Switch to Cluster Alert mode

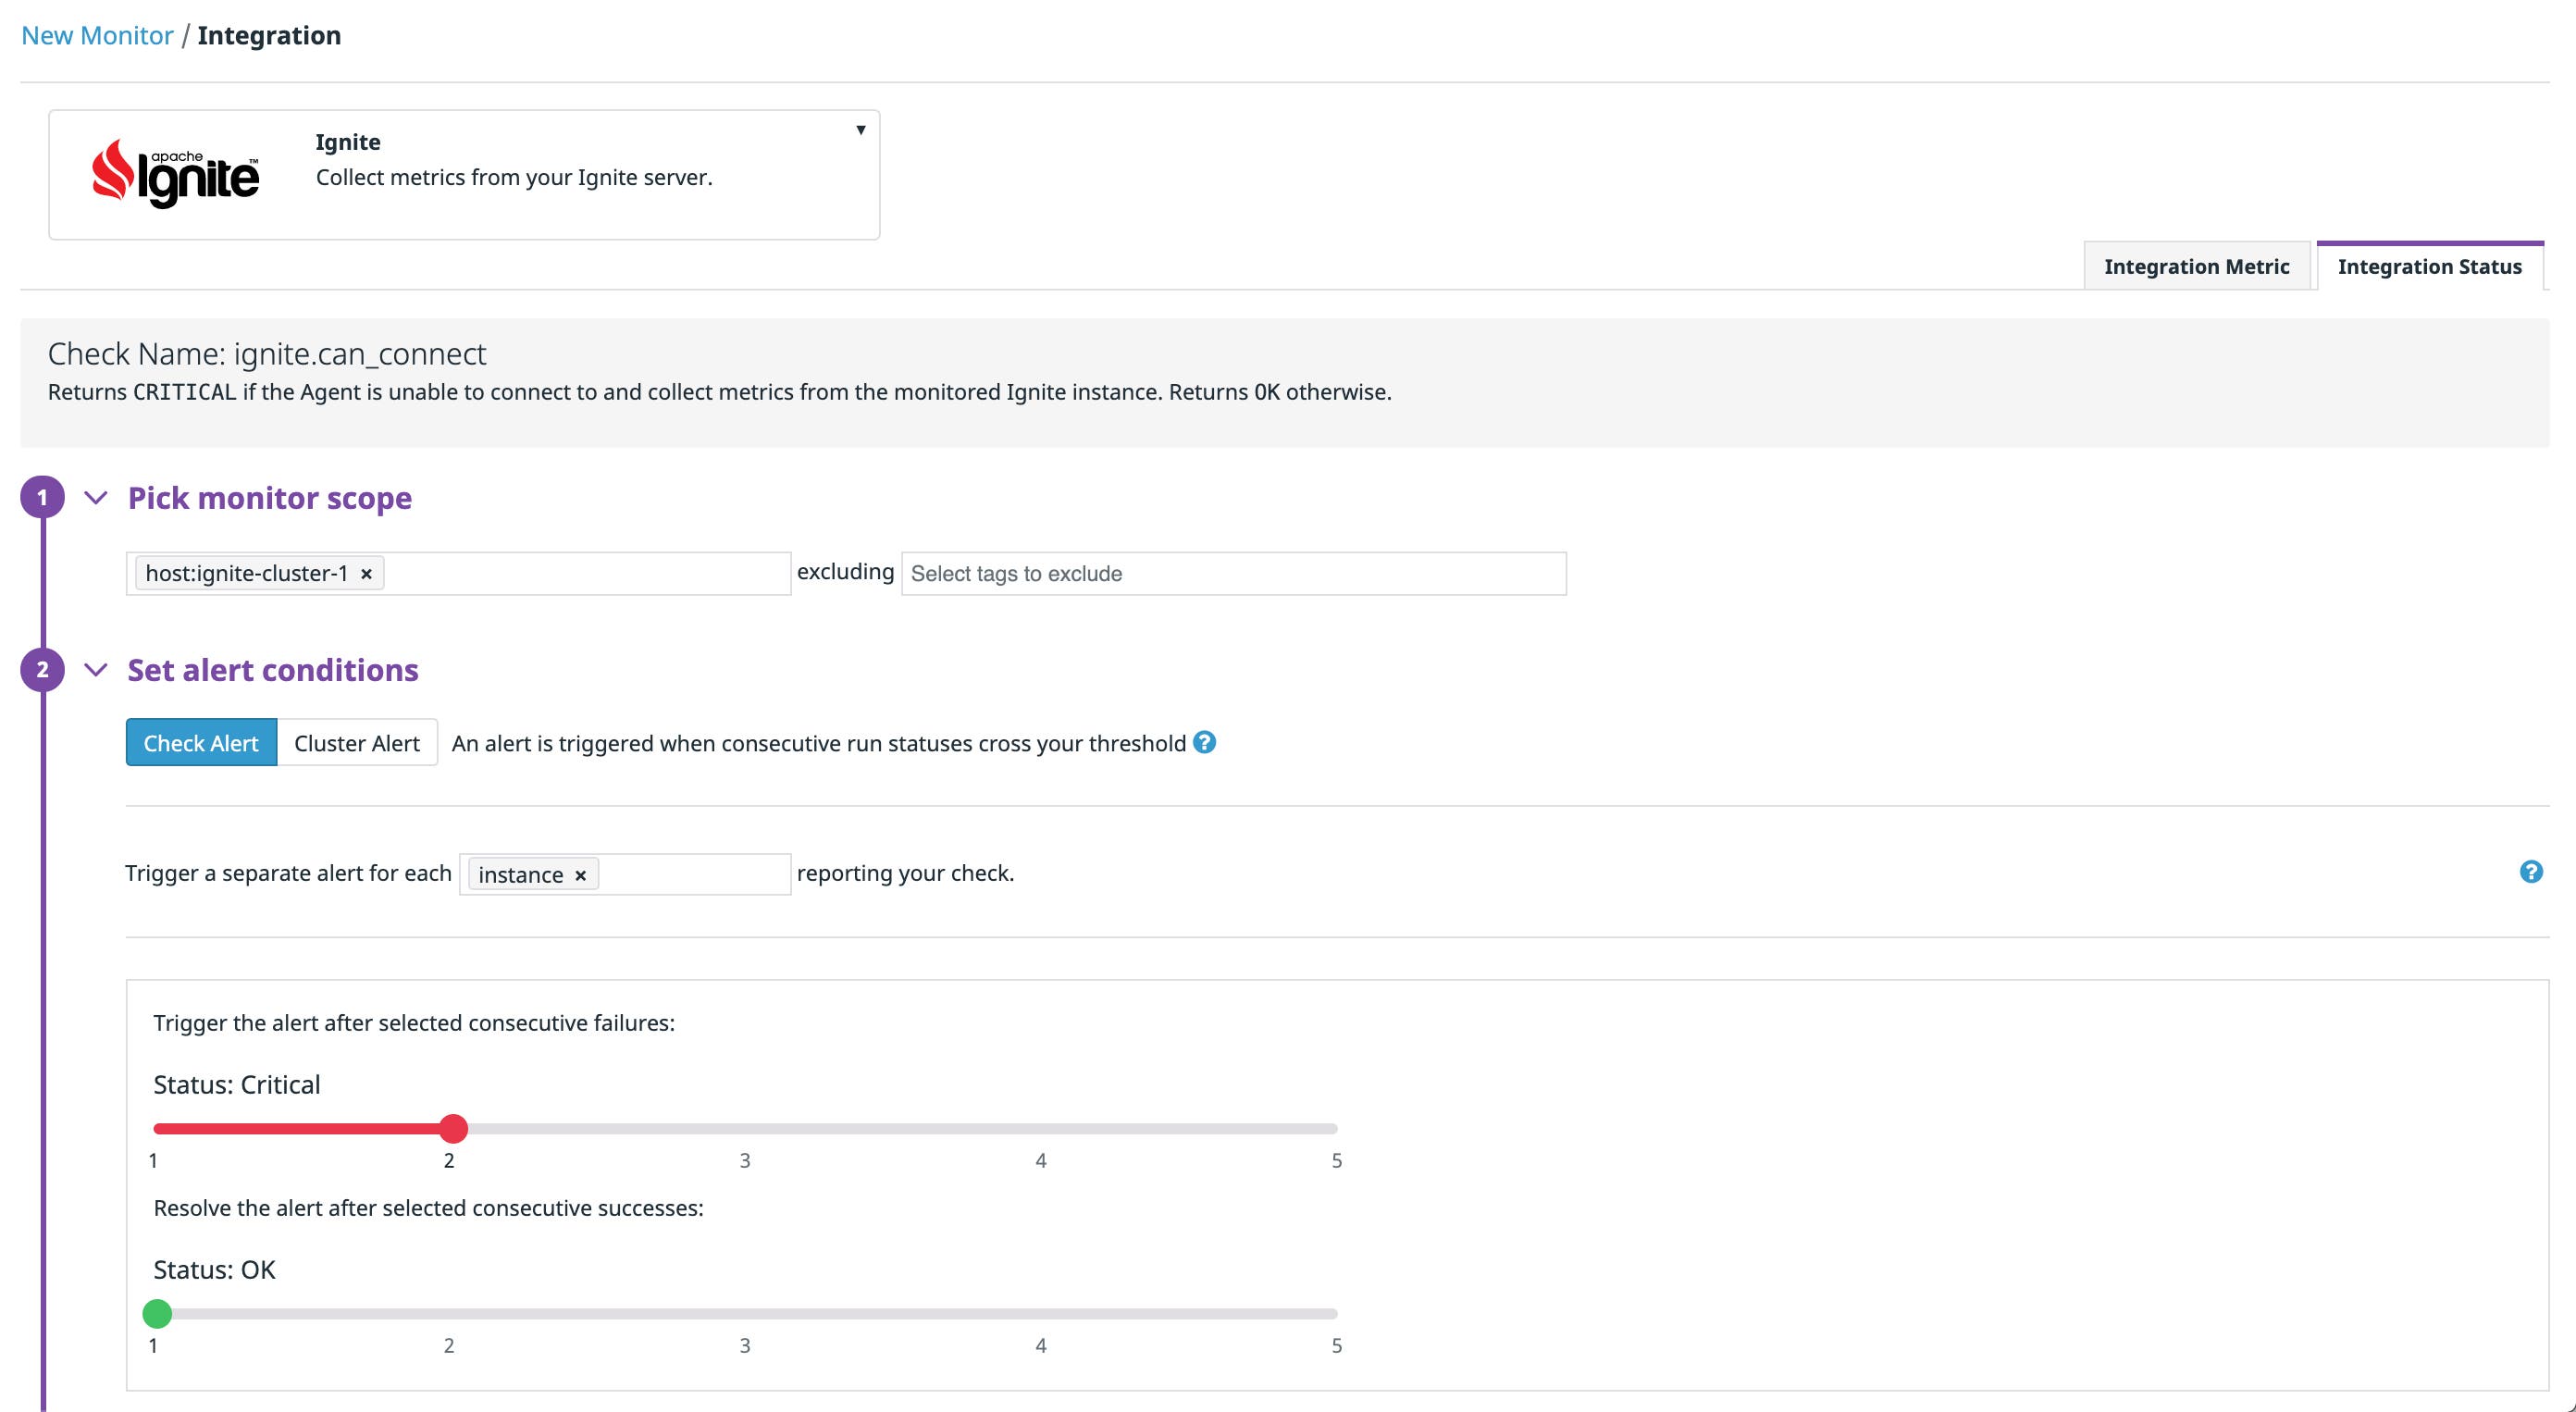(357, 742)
